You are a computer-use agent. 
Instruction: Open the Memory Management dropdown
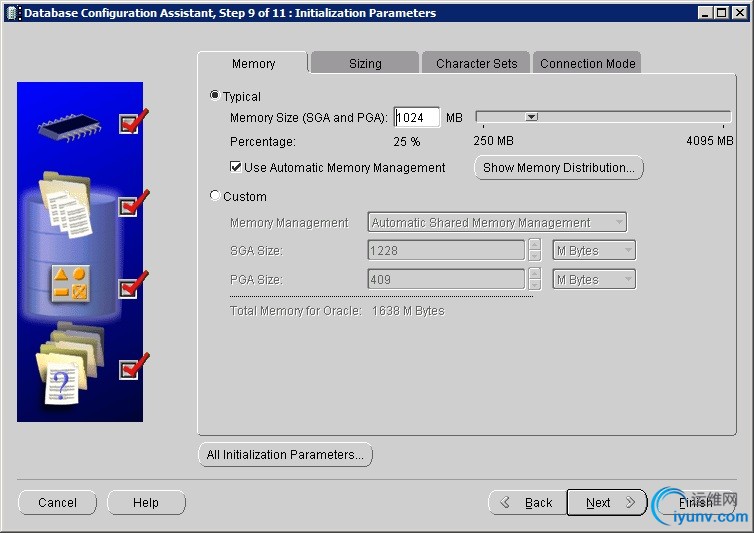coord(497,222)
